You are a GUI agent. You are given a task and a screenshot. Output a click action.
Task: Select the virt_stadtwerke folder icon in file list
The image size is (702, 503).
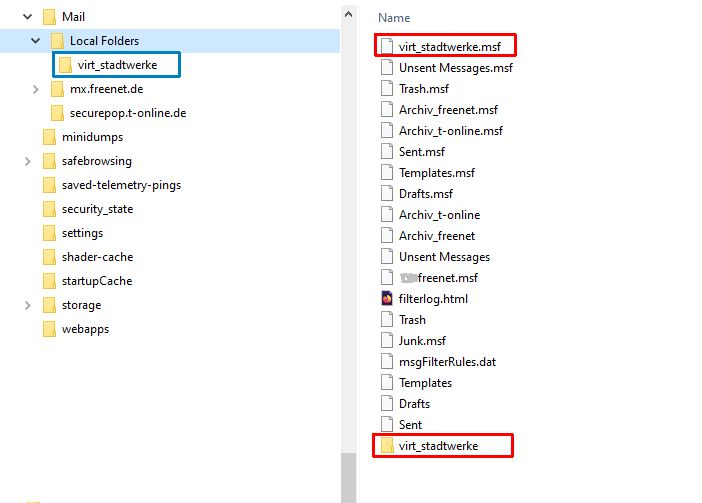point(388,446)
